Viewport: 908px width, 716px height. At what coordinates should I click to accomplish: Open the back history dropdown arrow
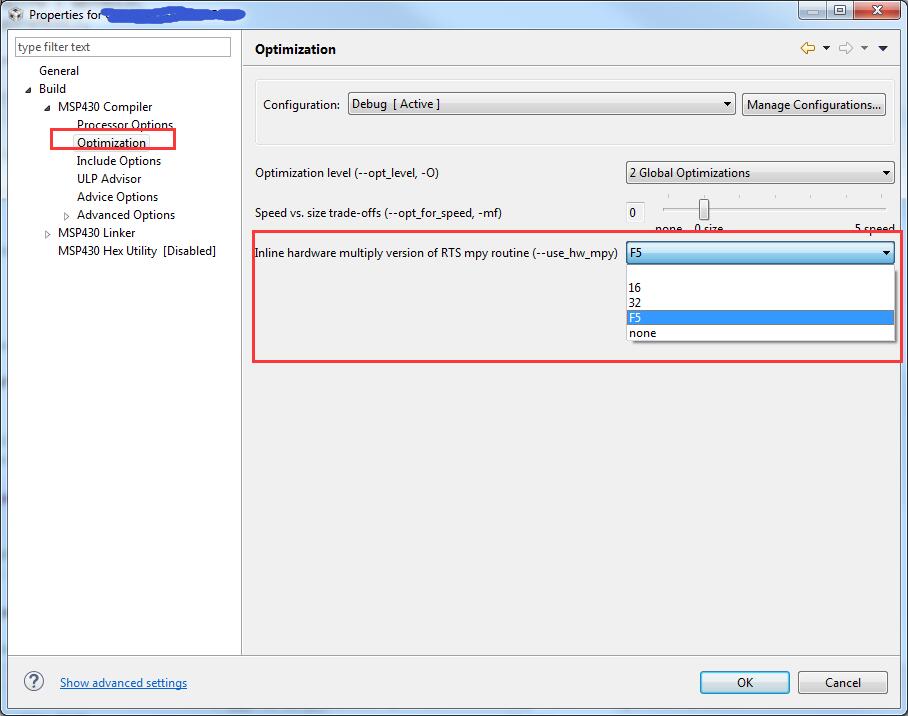(826, 49)
